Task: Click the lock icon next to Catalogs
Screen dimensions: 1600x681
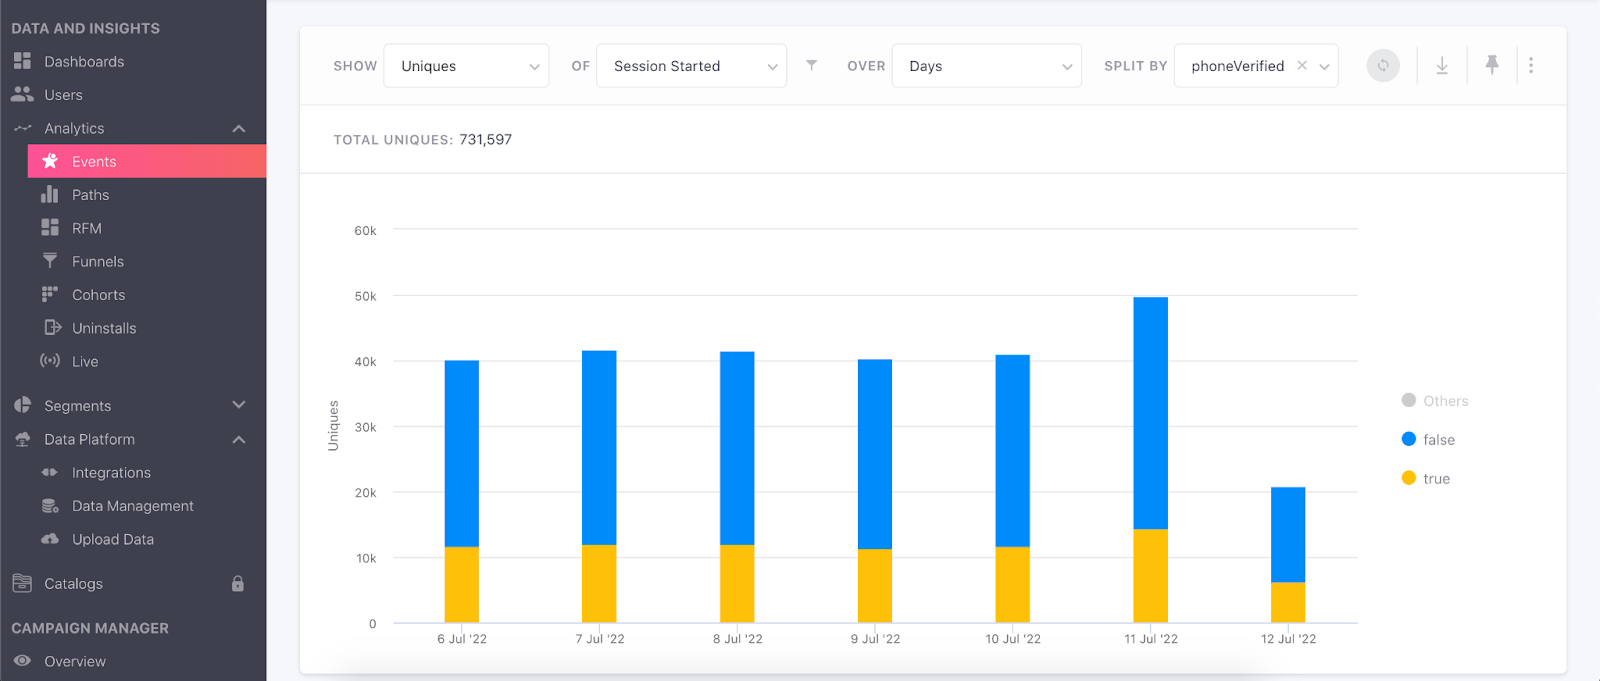Action: [238, 584]
